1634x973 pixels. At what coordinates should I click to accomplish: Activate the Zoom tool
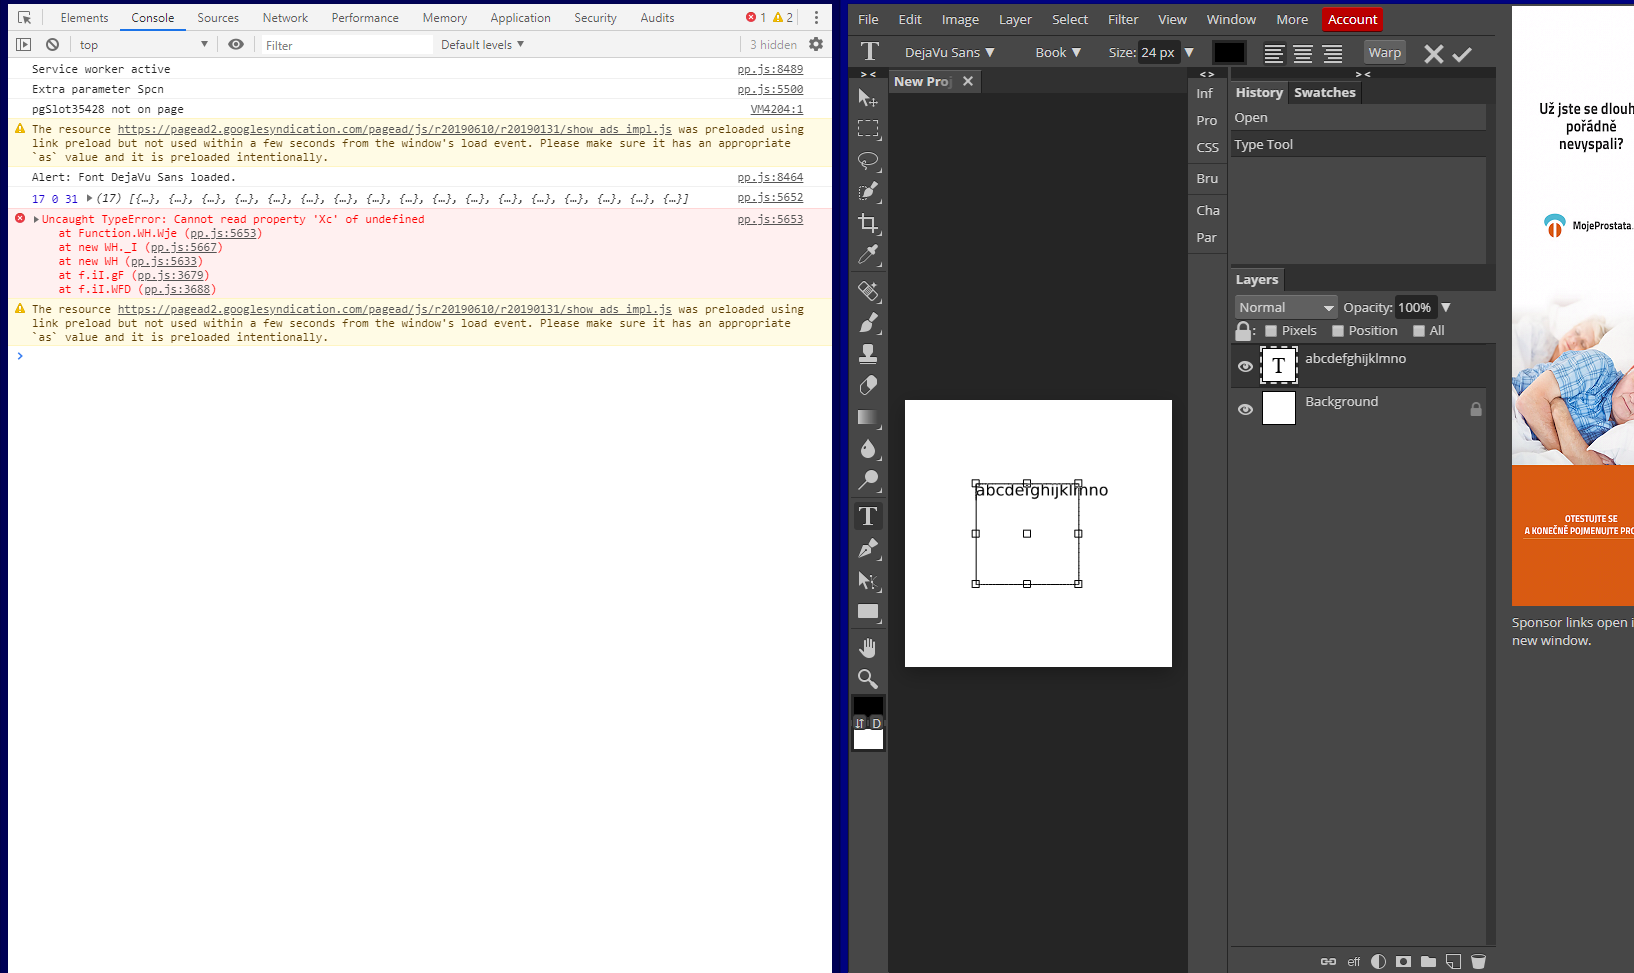868,680
